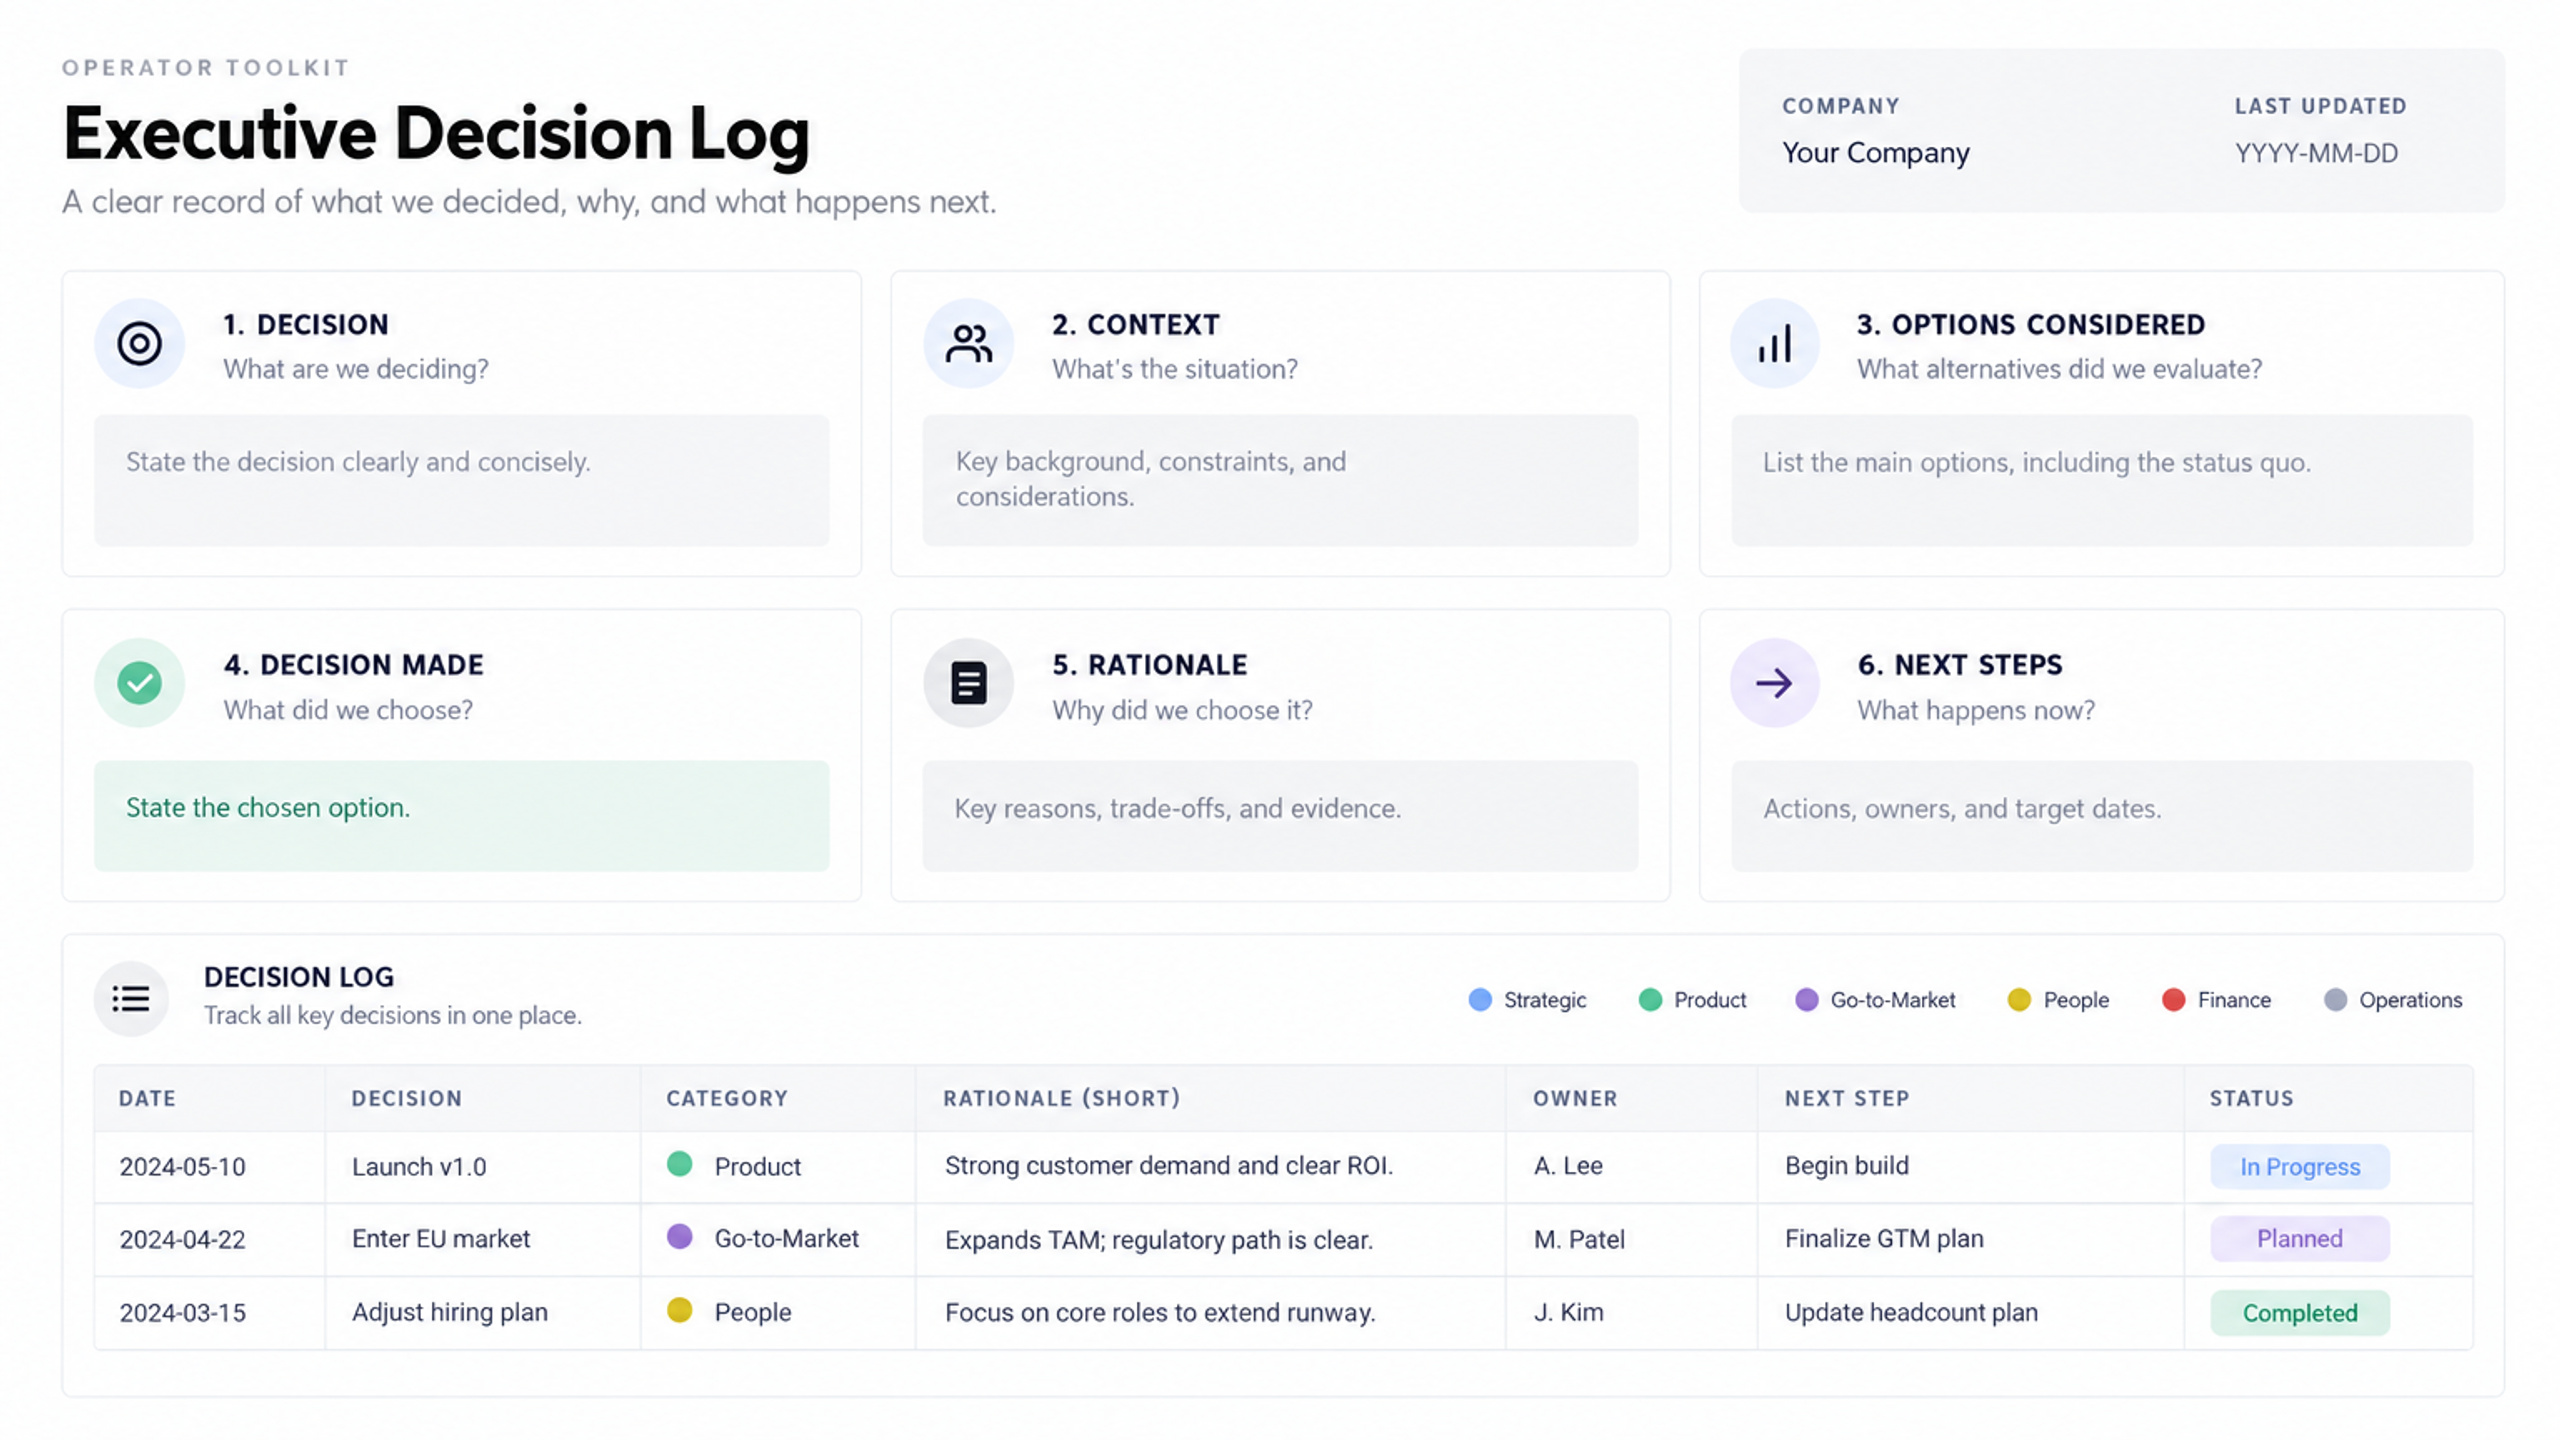Select the Operations gray legend dot
The height and width of the screenshot is (1440, 2560).
click(2335, 1000)
